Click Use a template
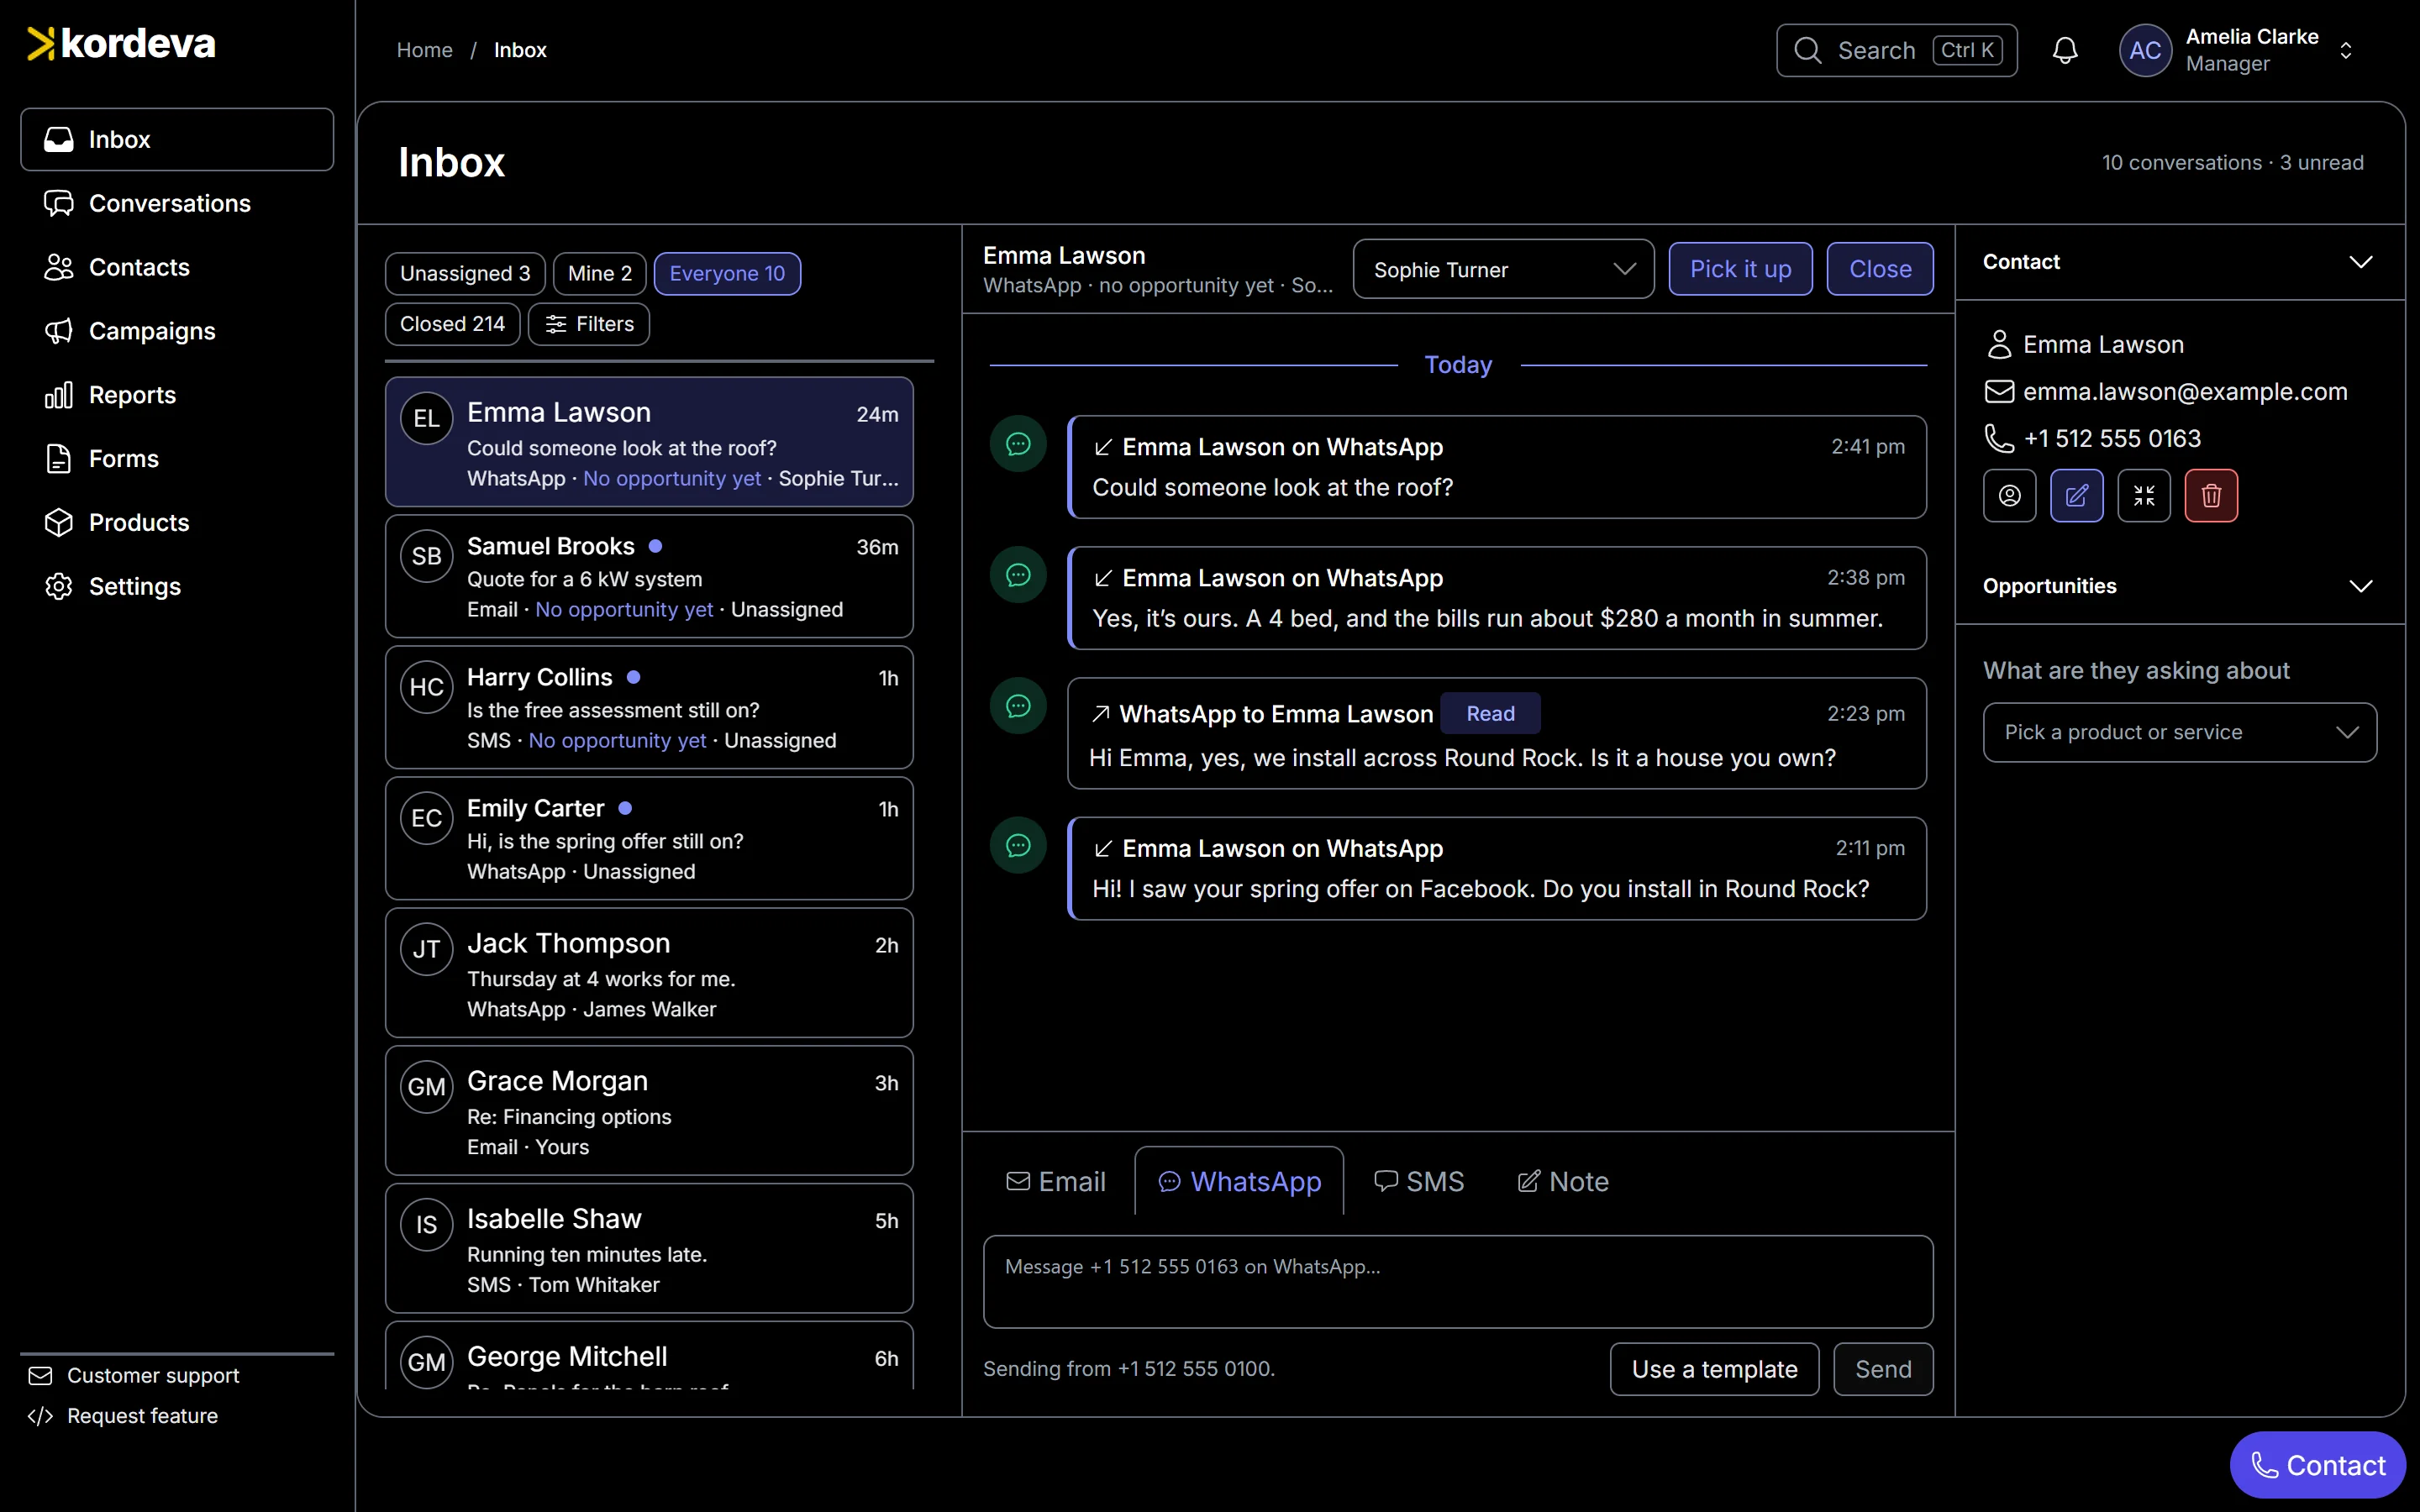 click(1714, 1369)
